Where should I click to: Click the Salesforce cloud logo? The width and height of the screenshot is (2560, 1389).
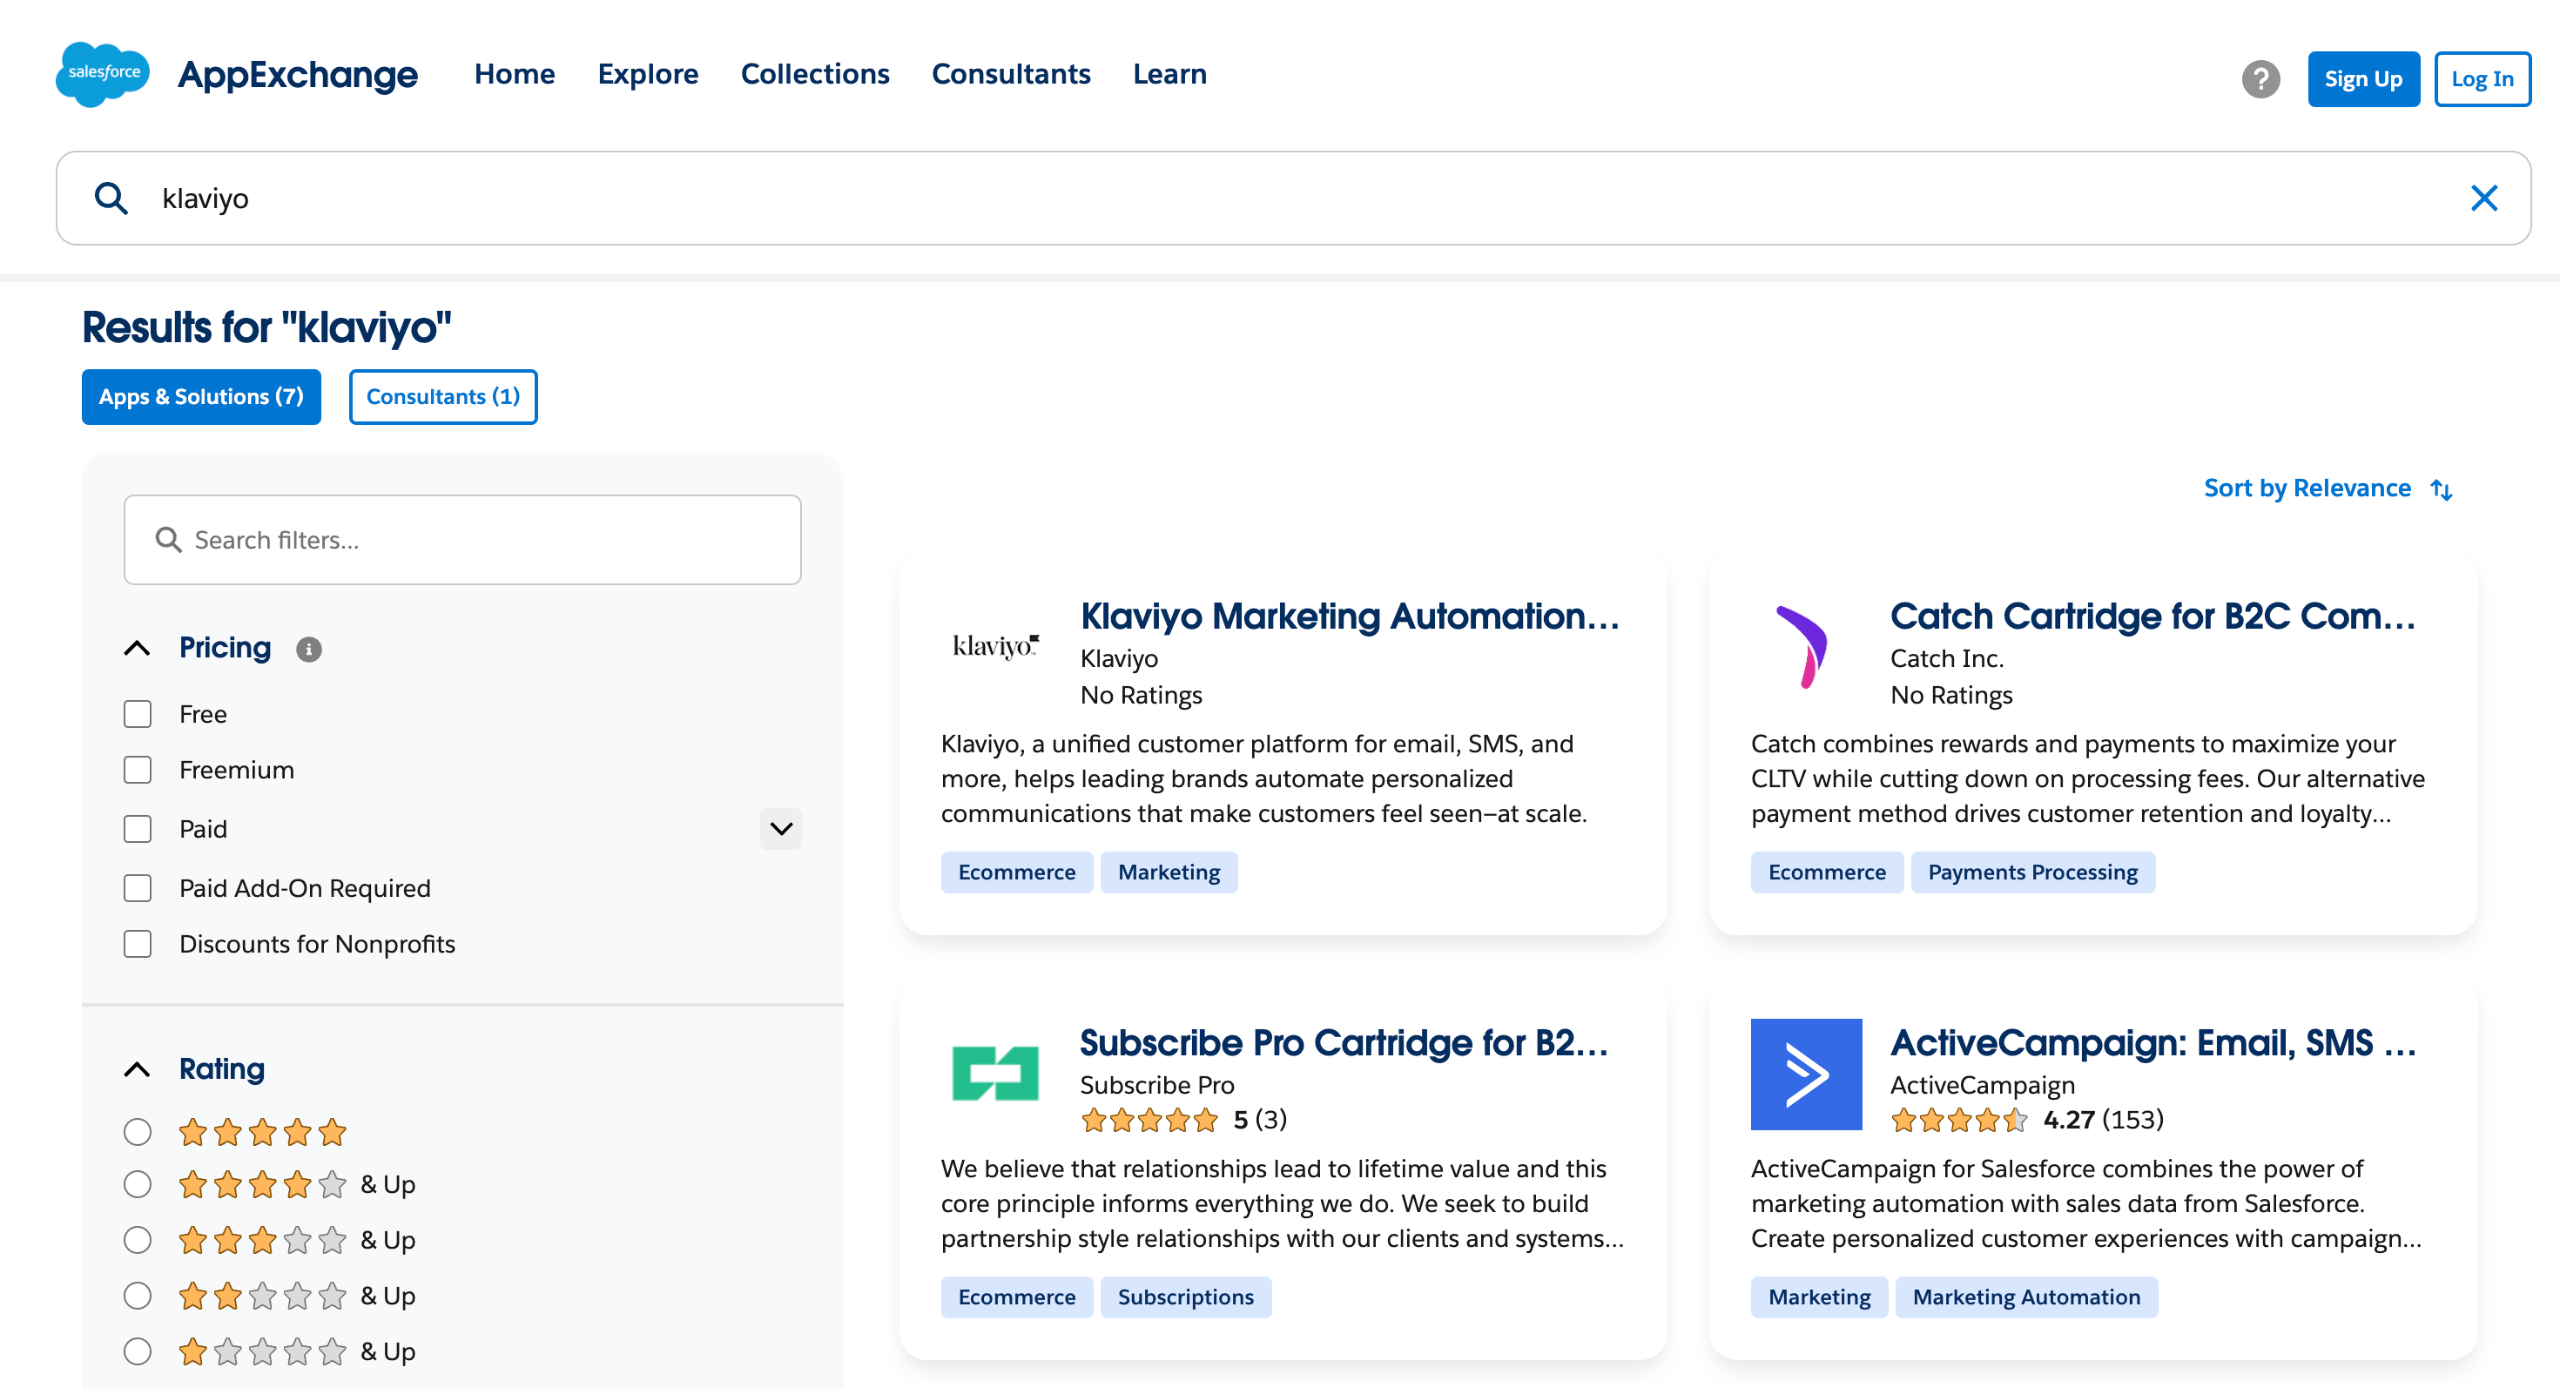[x=102, y=74]
